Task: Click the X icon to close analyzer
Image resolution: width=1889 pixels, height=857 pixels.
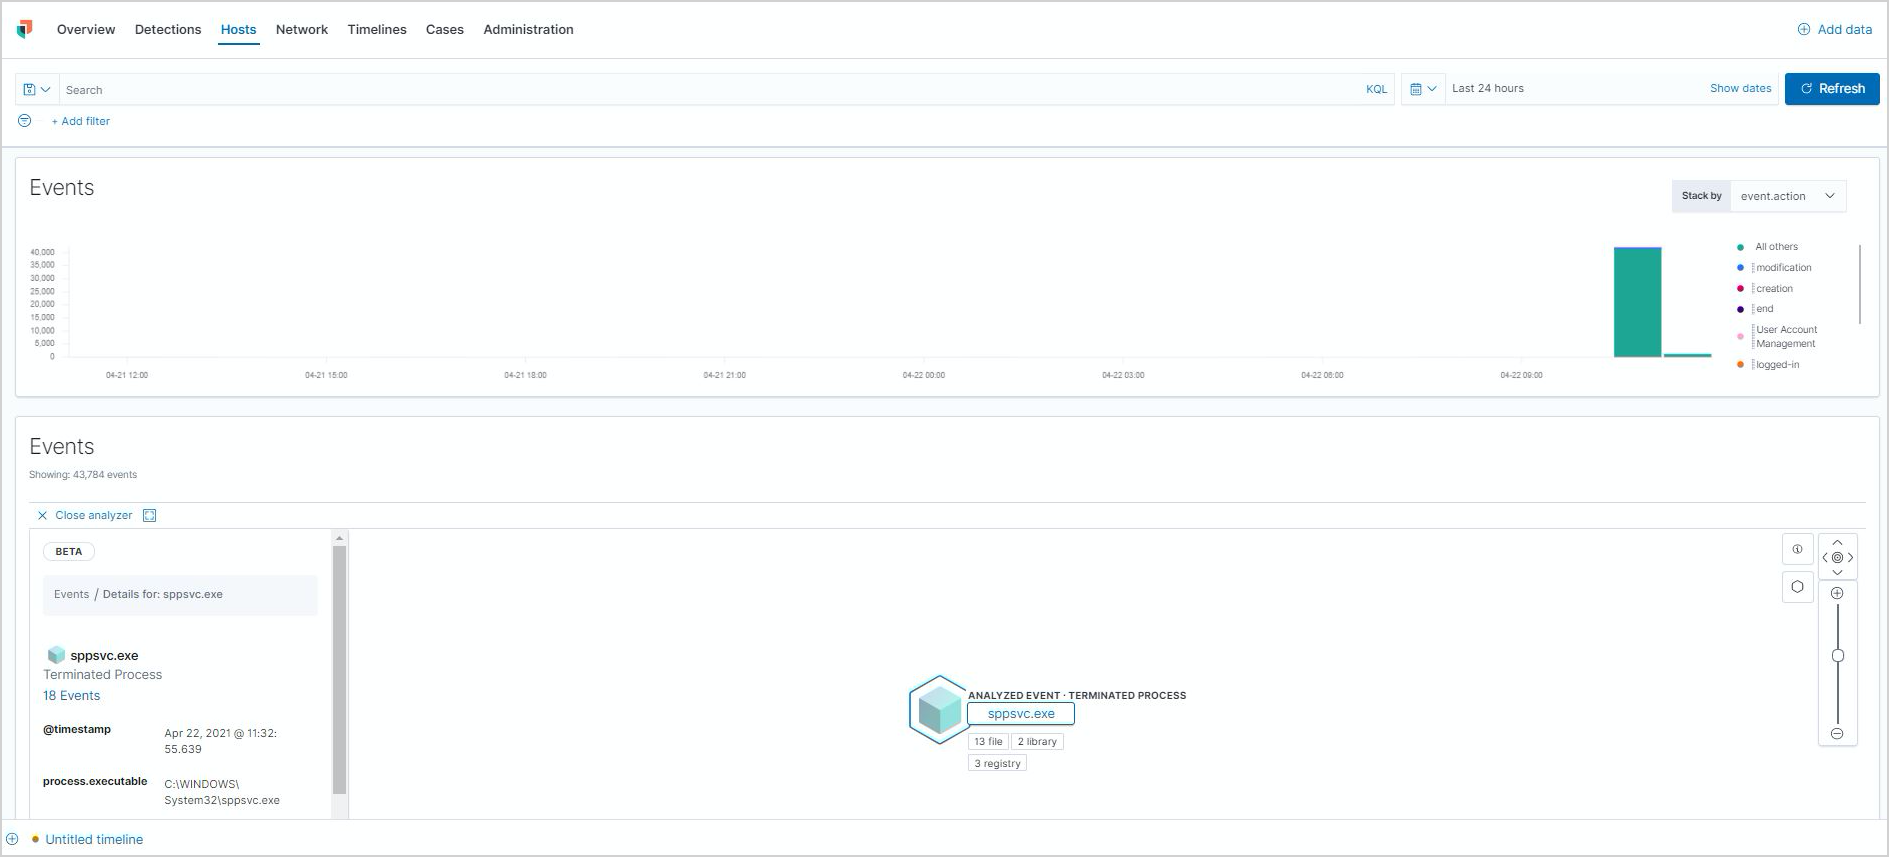Action: (x=42, y=516)
